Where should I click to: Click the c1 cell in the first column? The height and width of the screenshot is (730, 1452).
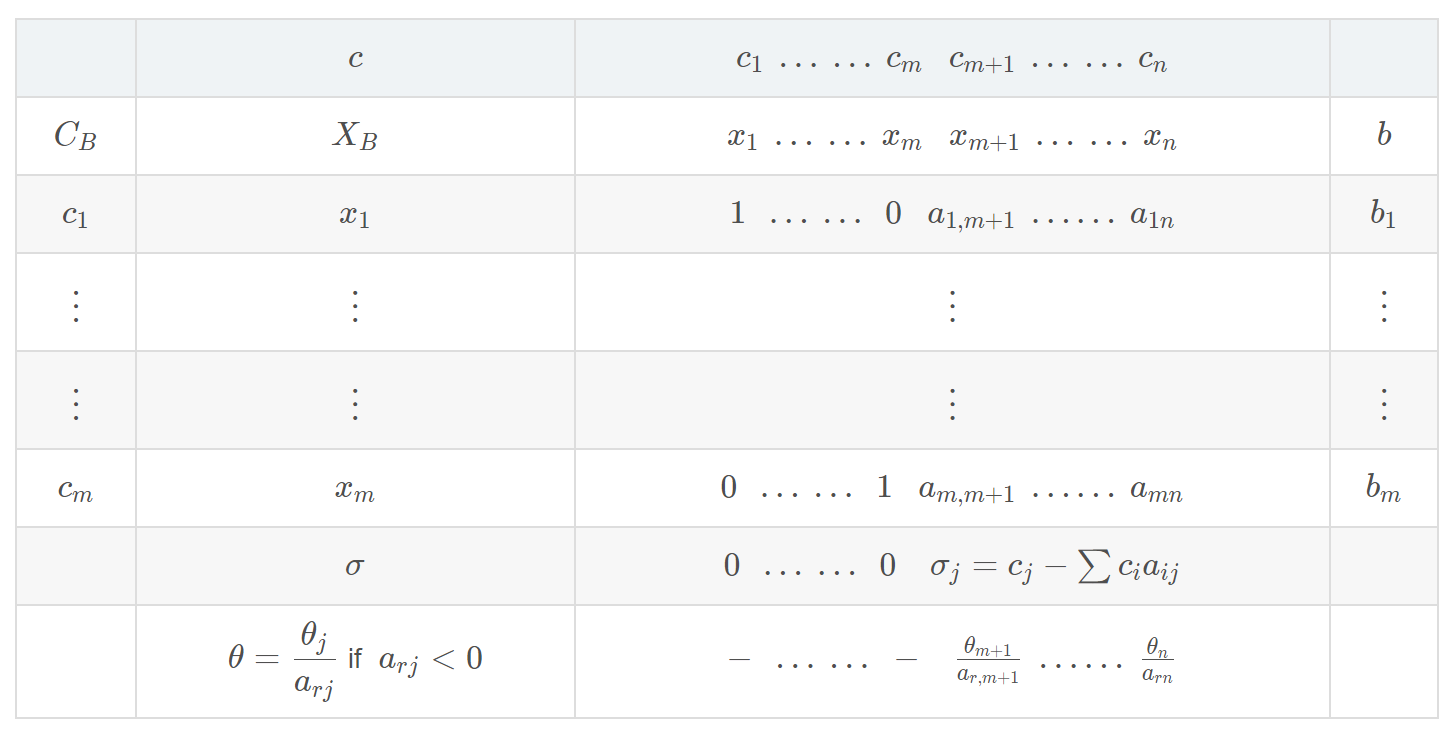tap(75, 215)
